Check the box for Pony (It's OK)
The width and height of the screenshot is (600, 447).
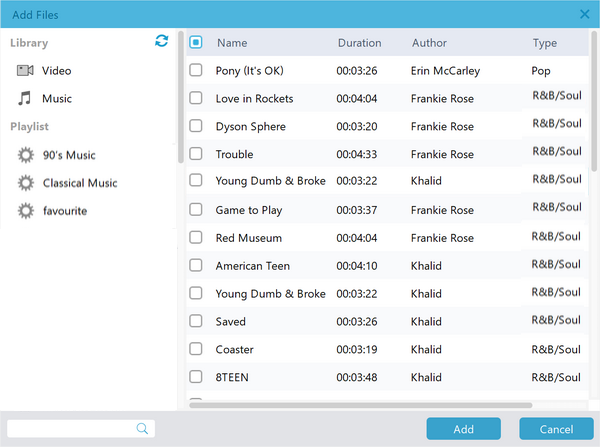click(196, 71)
